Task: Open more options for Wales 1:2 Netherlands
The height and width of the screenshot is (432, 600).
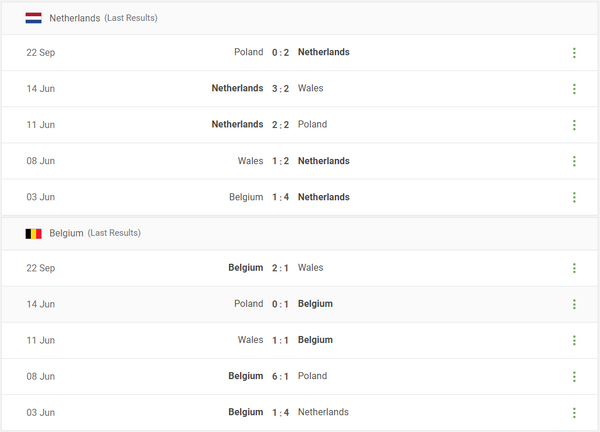Action: point(574,161)
